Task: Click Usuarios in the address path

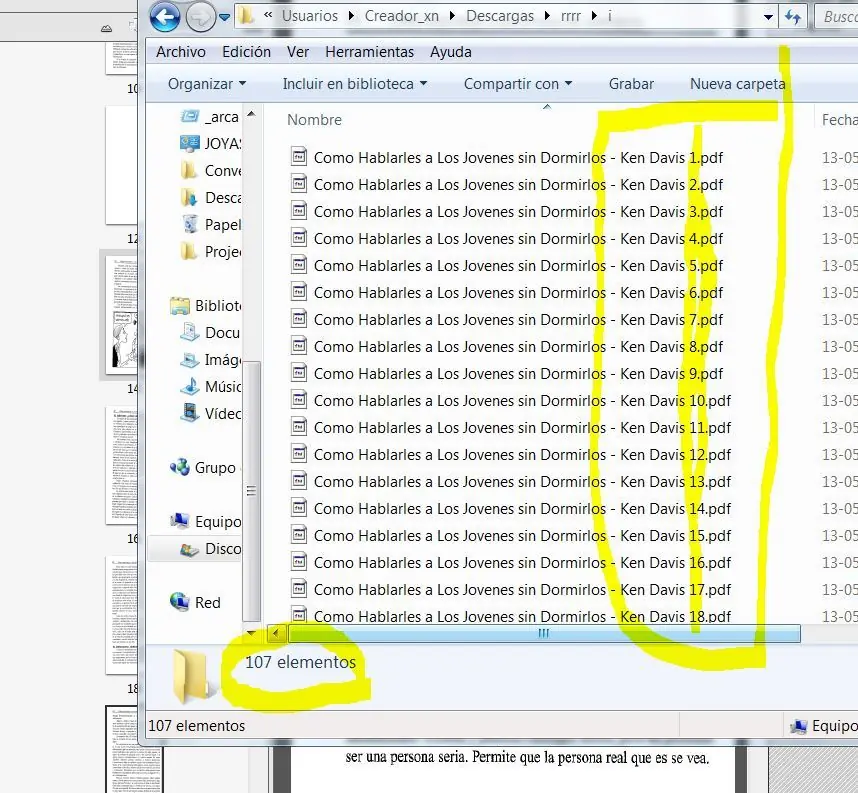Action: click(310, 16)
